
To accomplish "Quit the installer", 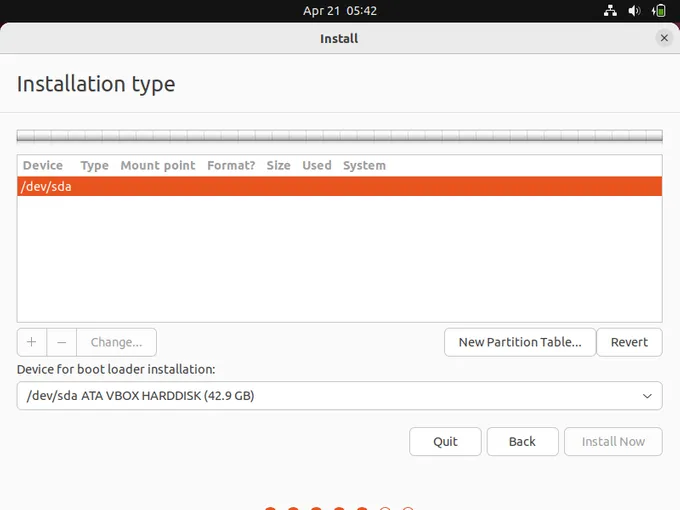I will [445, 442].
